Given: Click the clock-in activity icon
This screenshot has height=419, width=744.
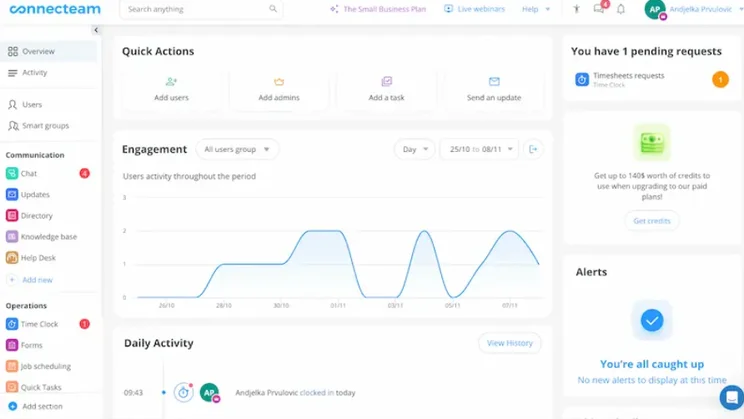Looking at the screenshot, I should 184,392.
